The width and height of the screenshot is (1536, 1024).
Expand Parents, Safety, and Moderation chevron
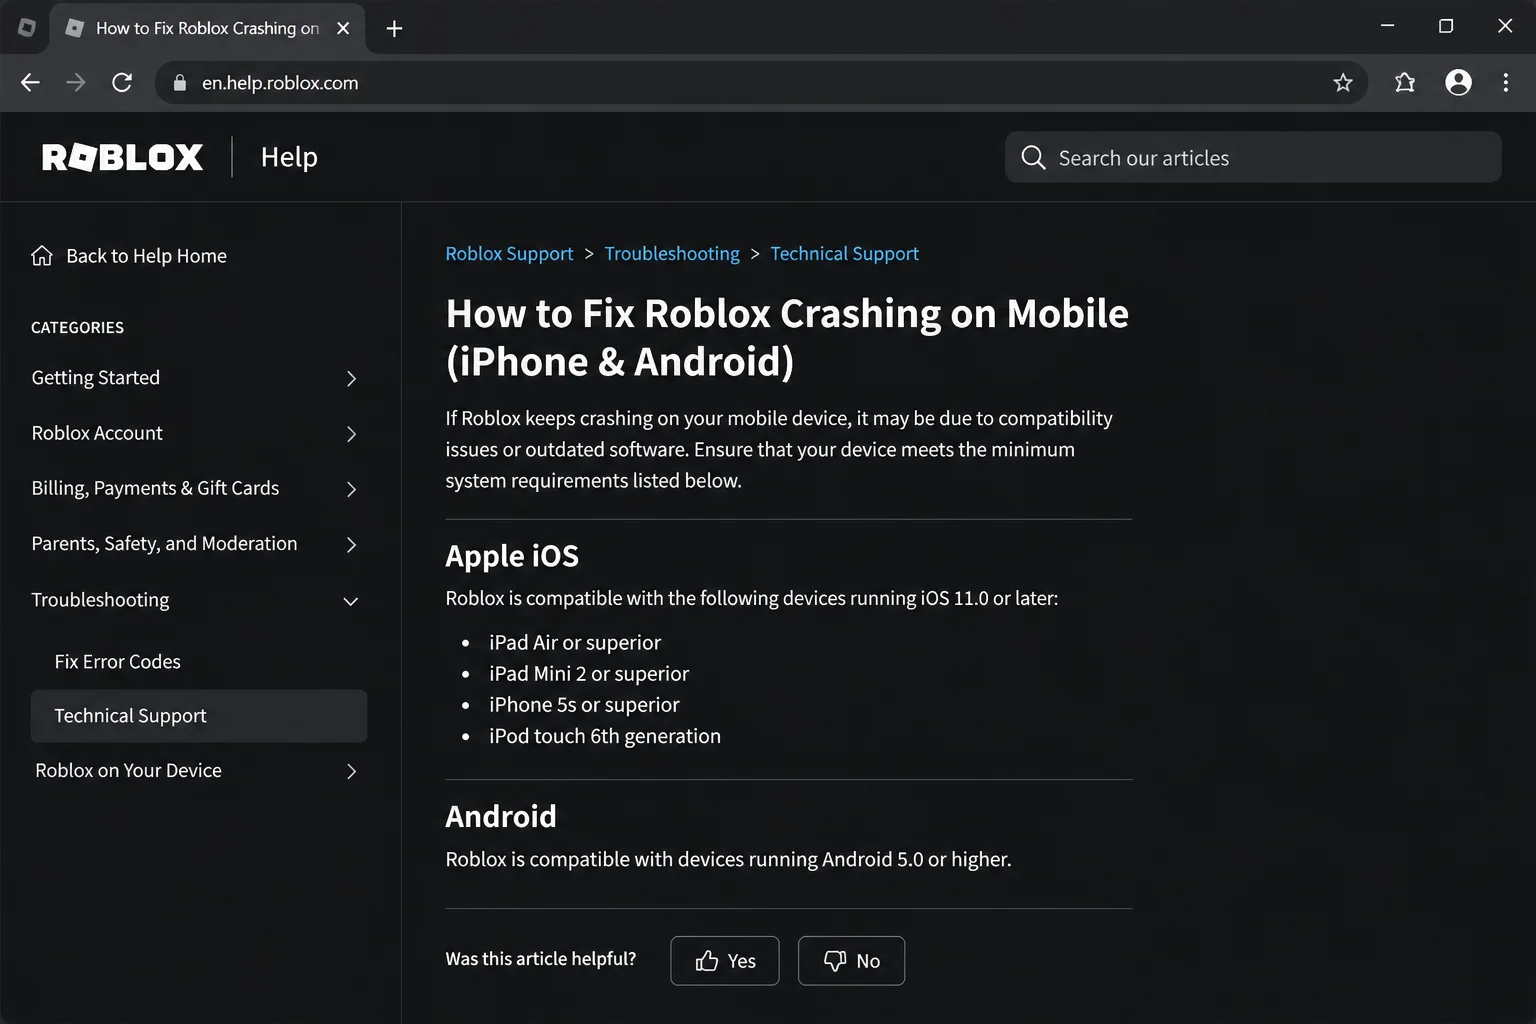click(x=351, y=545)
